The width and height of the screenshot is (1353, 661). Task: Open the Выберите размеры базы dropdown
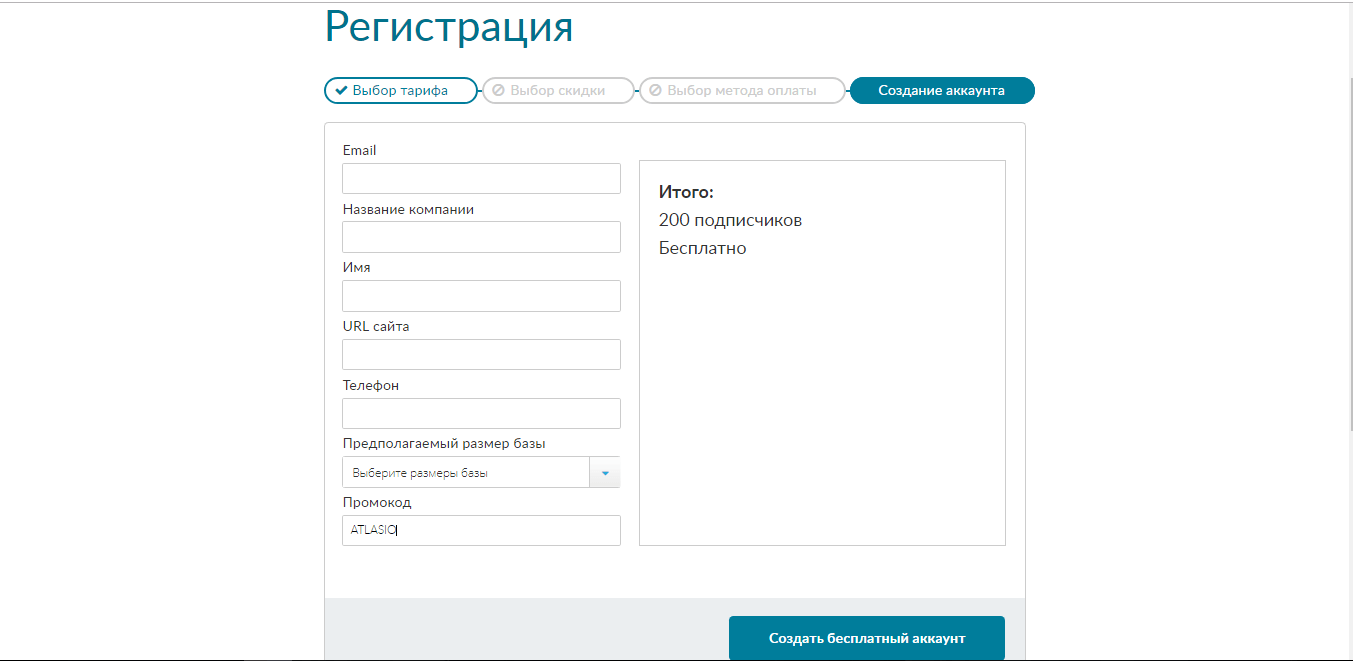(x=466, y=473)
